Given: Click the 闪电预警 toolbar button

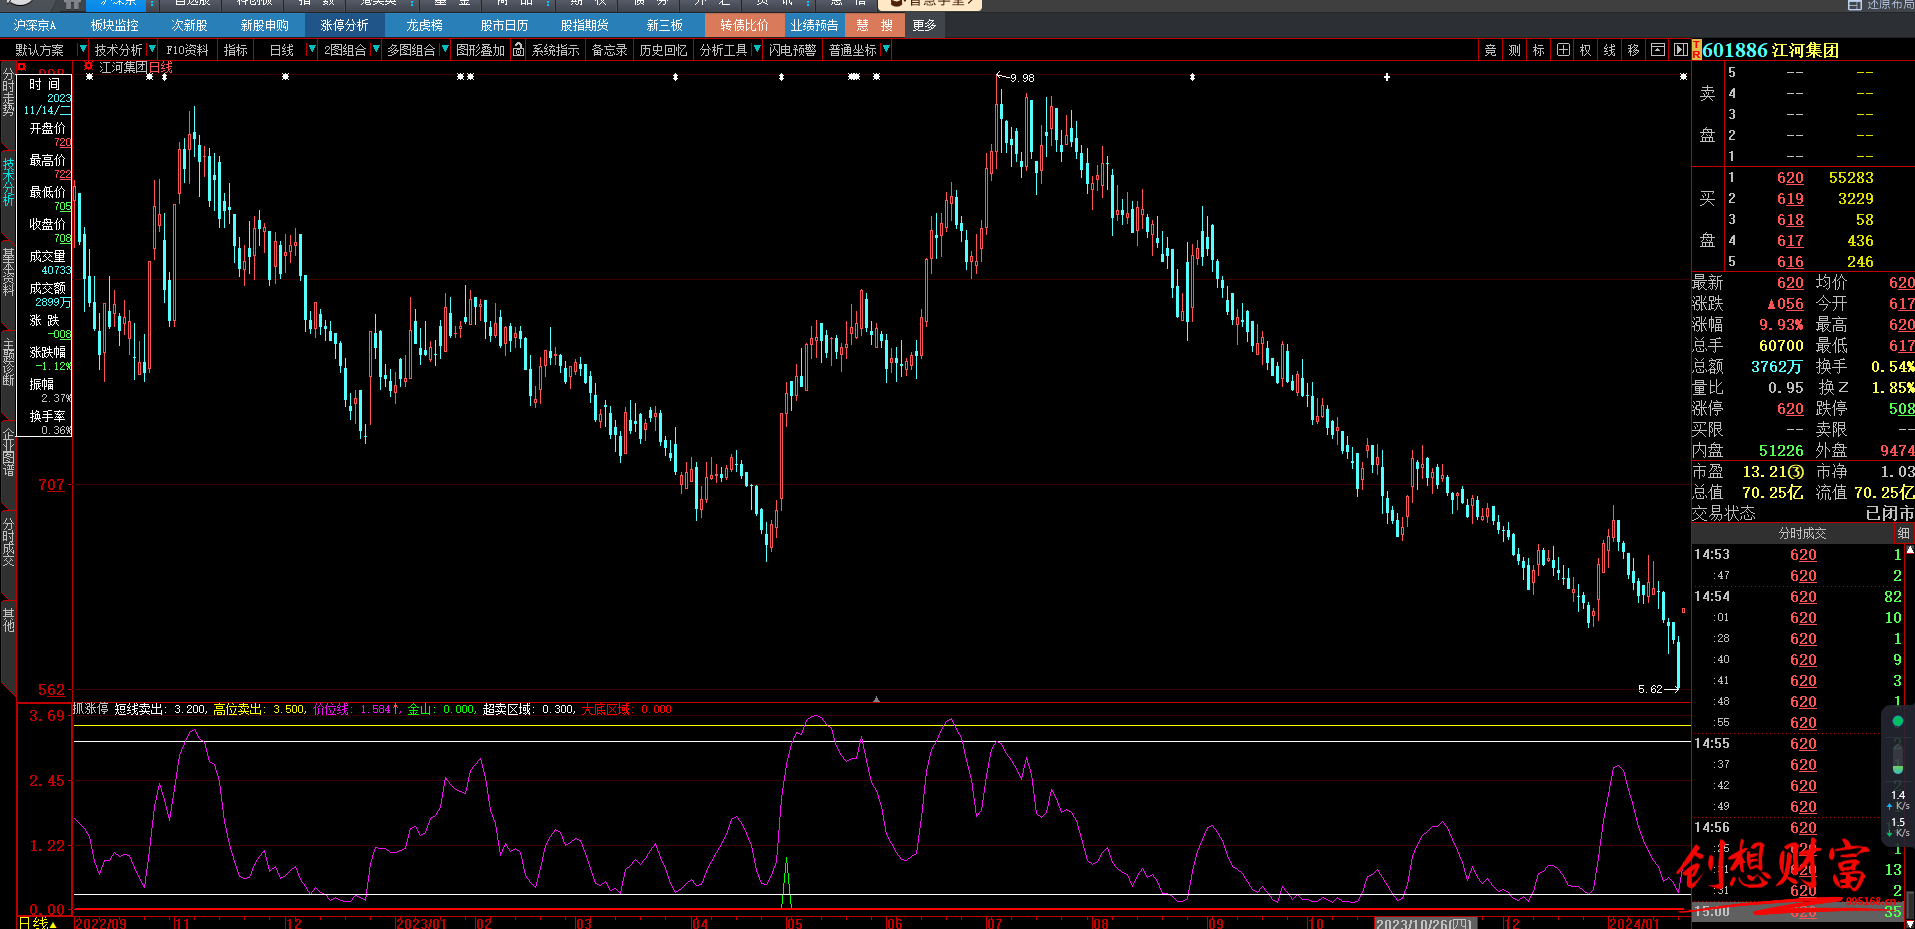Looking at the screenshot, I should pyautogui.click(x=792, y=50).
